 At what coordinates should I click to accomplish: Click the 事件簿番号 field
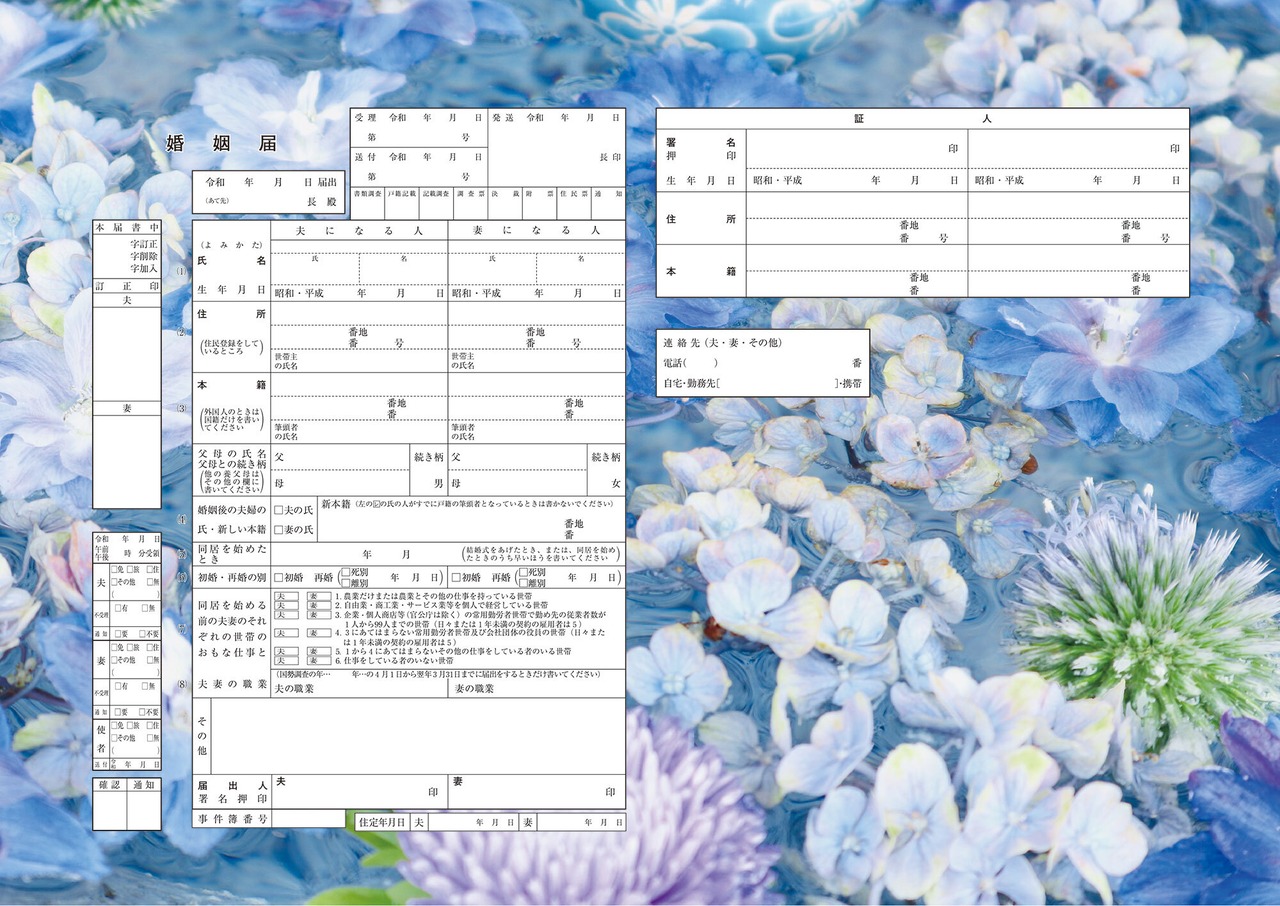pos(308,819)
